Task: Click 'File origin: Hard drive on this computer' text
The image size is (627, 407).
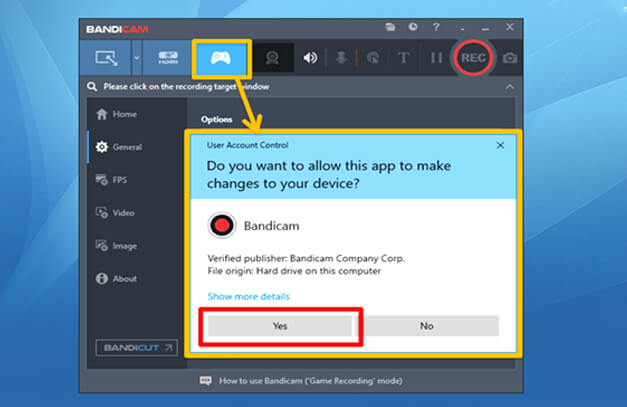Action: click(294, 271)
